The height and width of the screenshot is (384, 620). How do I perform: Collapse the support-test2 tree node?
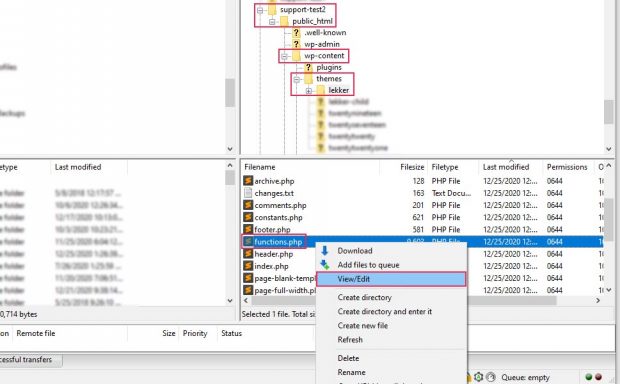click(x=260, y=10)
